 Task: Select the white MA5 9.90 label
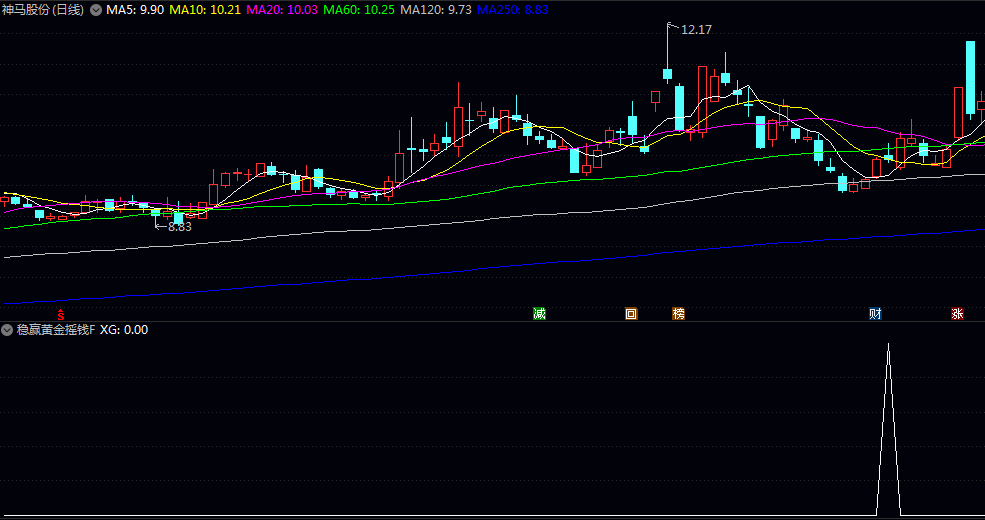coord(135,10)
